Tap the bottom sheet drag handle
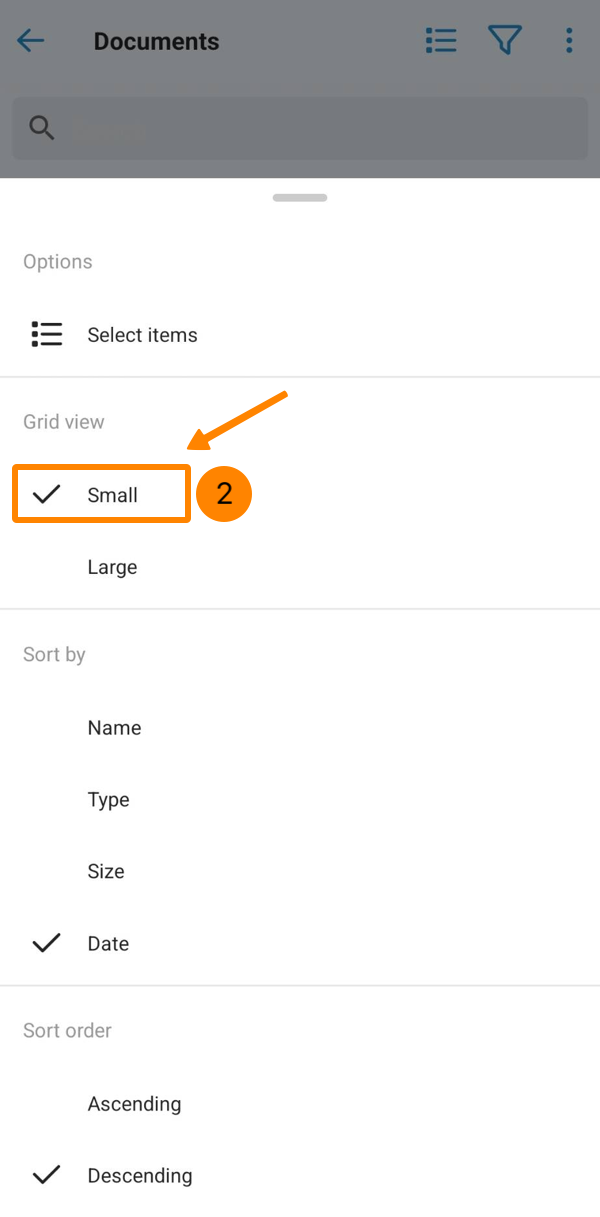The height and width of the screenshot is (1217, 600). (300, 198)
